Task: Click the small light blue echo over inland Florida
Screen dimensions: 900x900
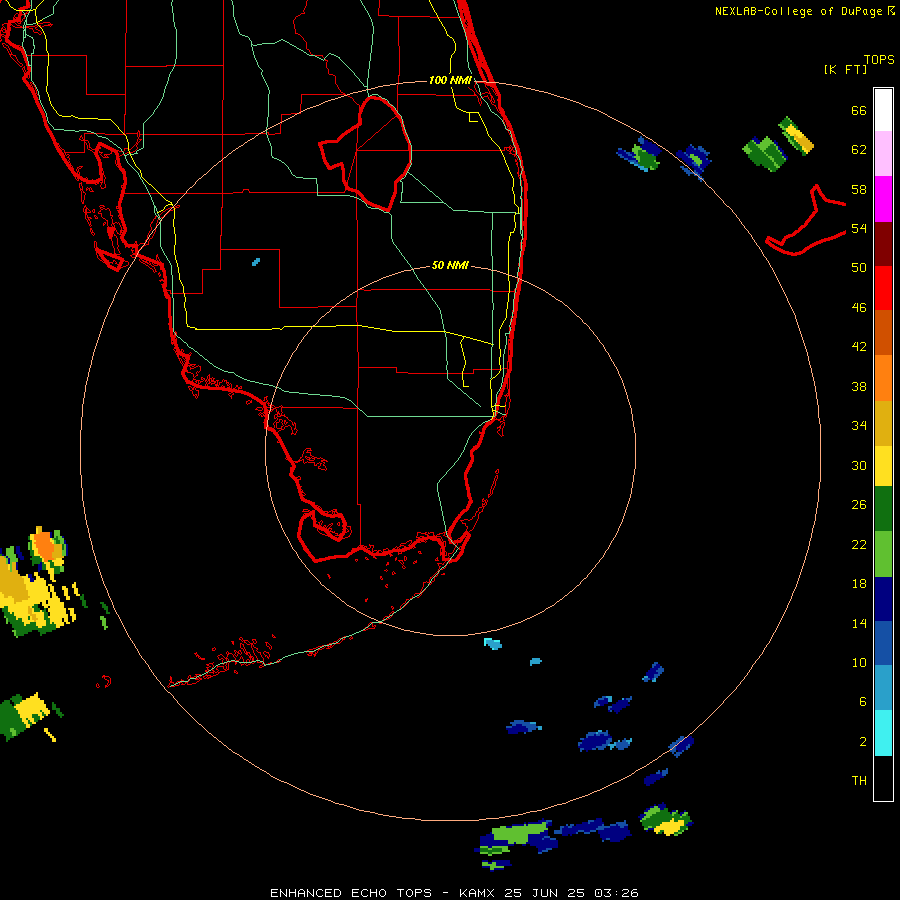Action: [256, 262]
